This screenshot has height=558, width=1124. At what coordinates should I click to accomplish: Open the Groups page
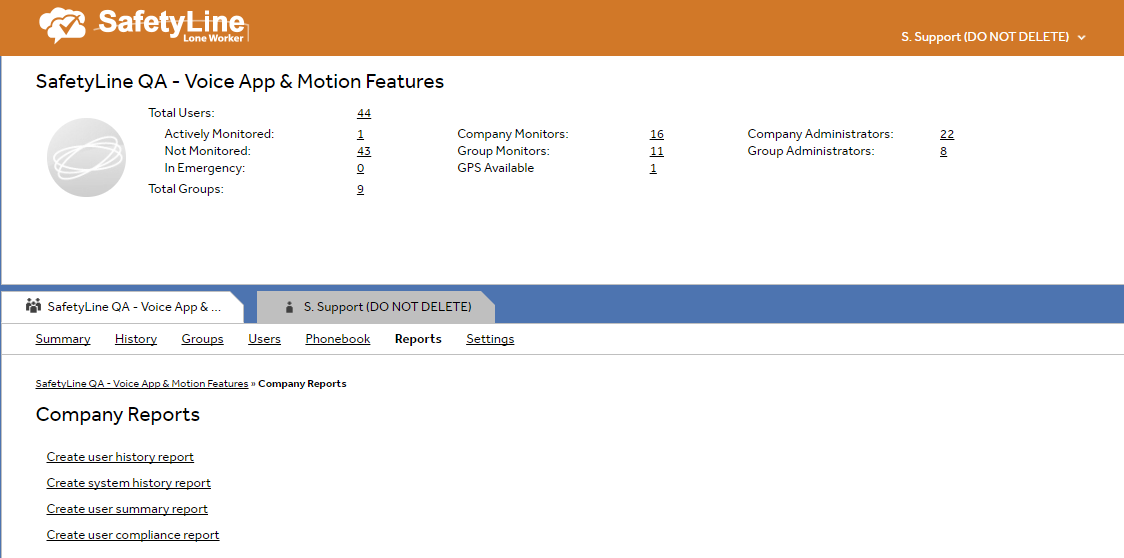pos(202,339)
